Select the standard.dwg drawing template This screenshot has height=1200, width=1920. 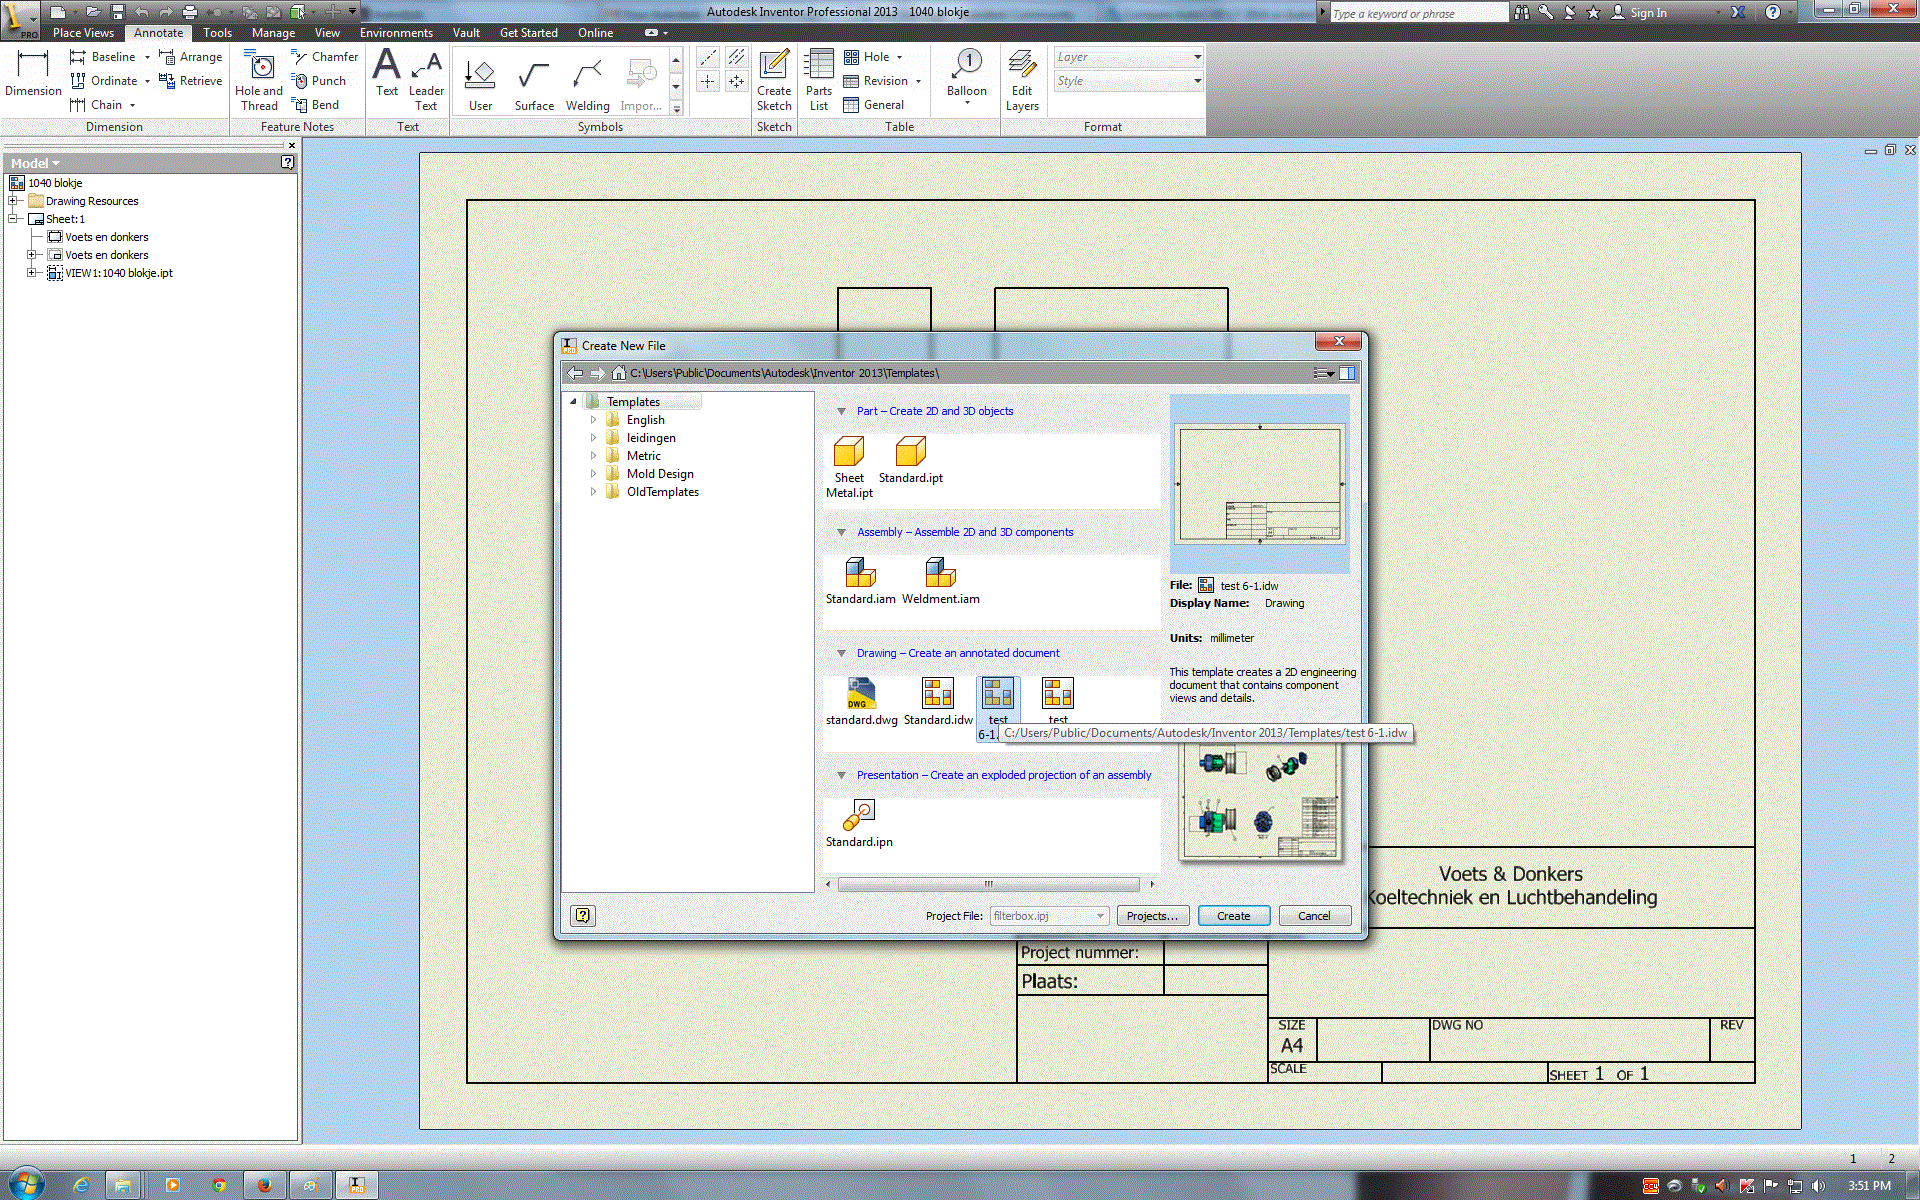click(861, 702)
